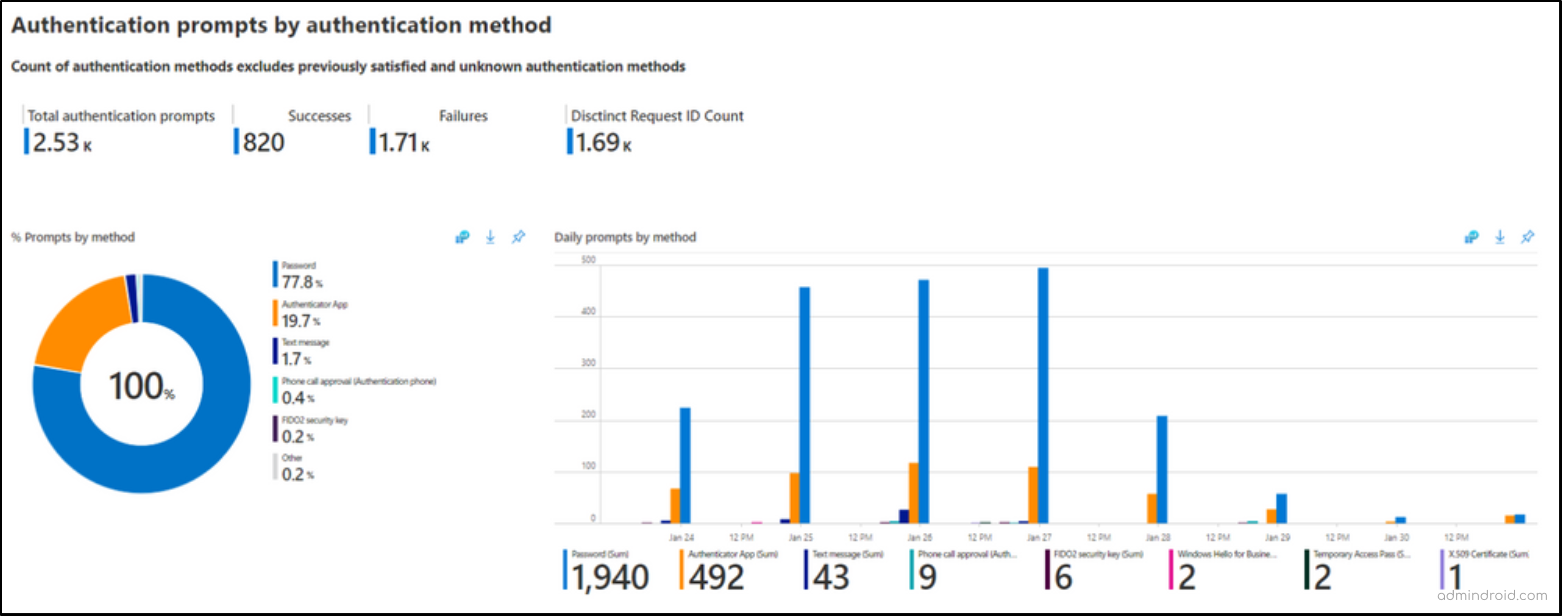Pin the % Prompts by method chart to dashboard
Screen dimensions: 1562x616
click(x=518, y=237)
